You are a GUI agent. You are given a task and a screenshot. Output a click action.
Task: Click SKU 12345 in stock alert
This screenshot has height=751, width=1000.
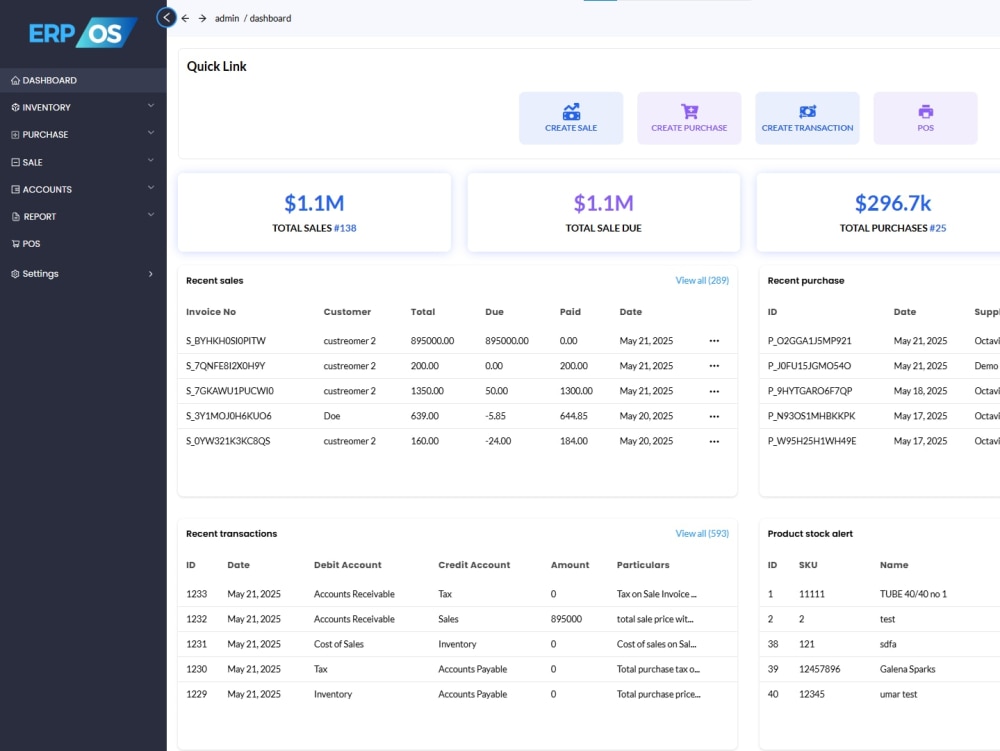(x=812, y=694)
